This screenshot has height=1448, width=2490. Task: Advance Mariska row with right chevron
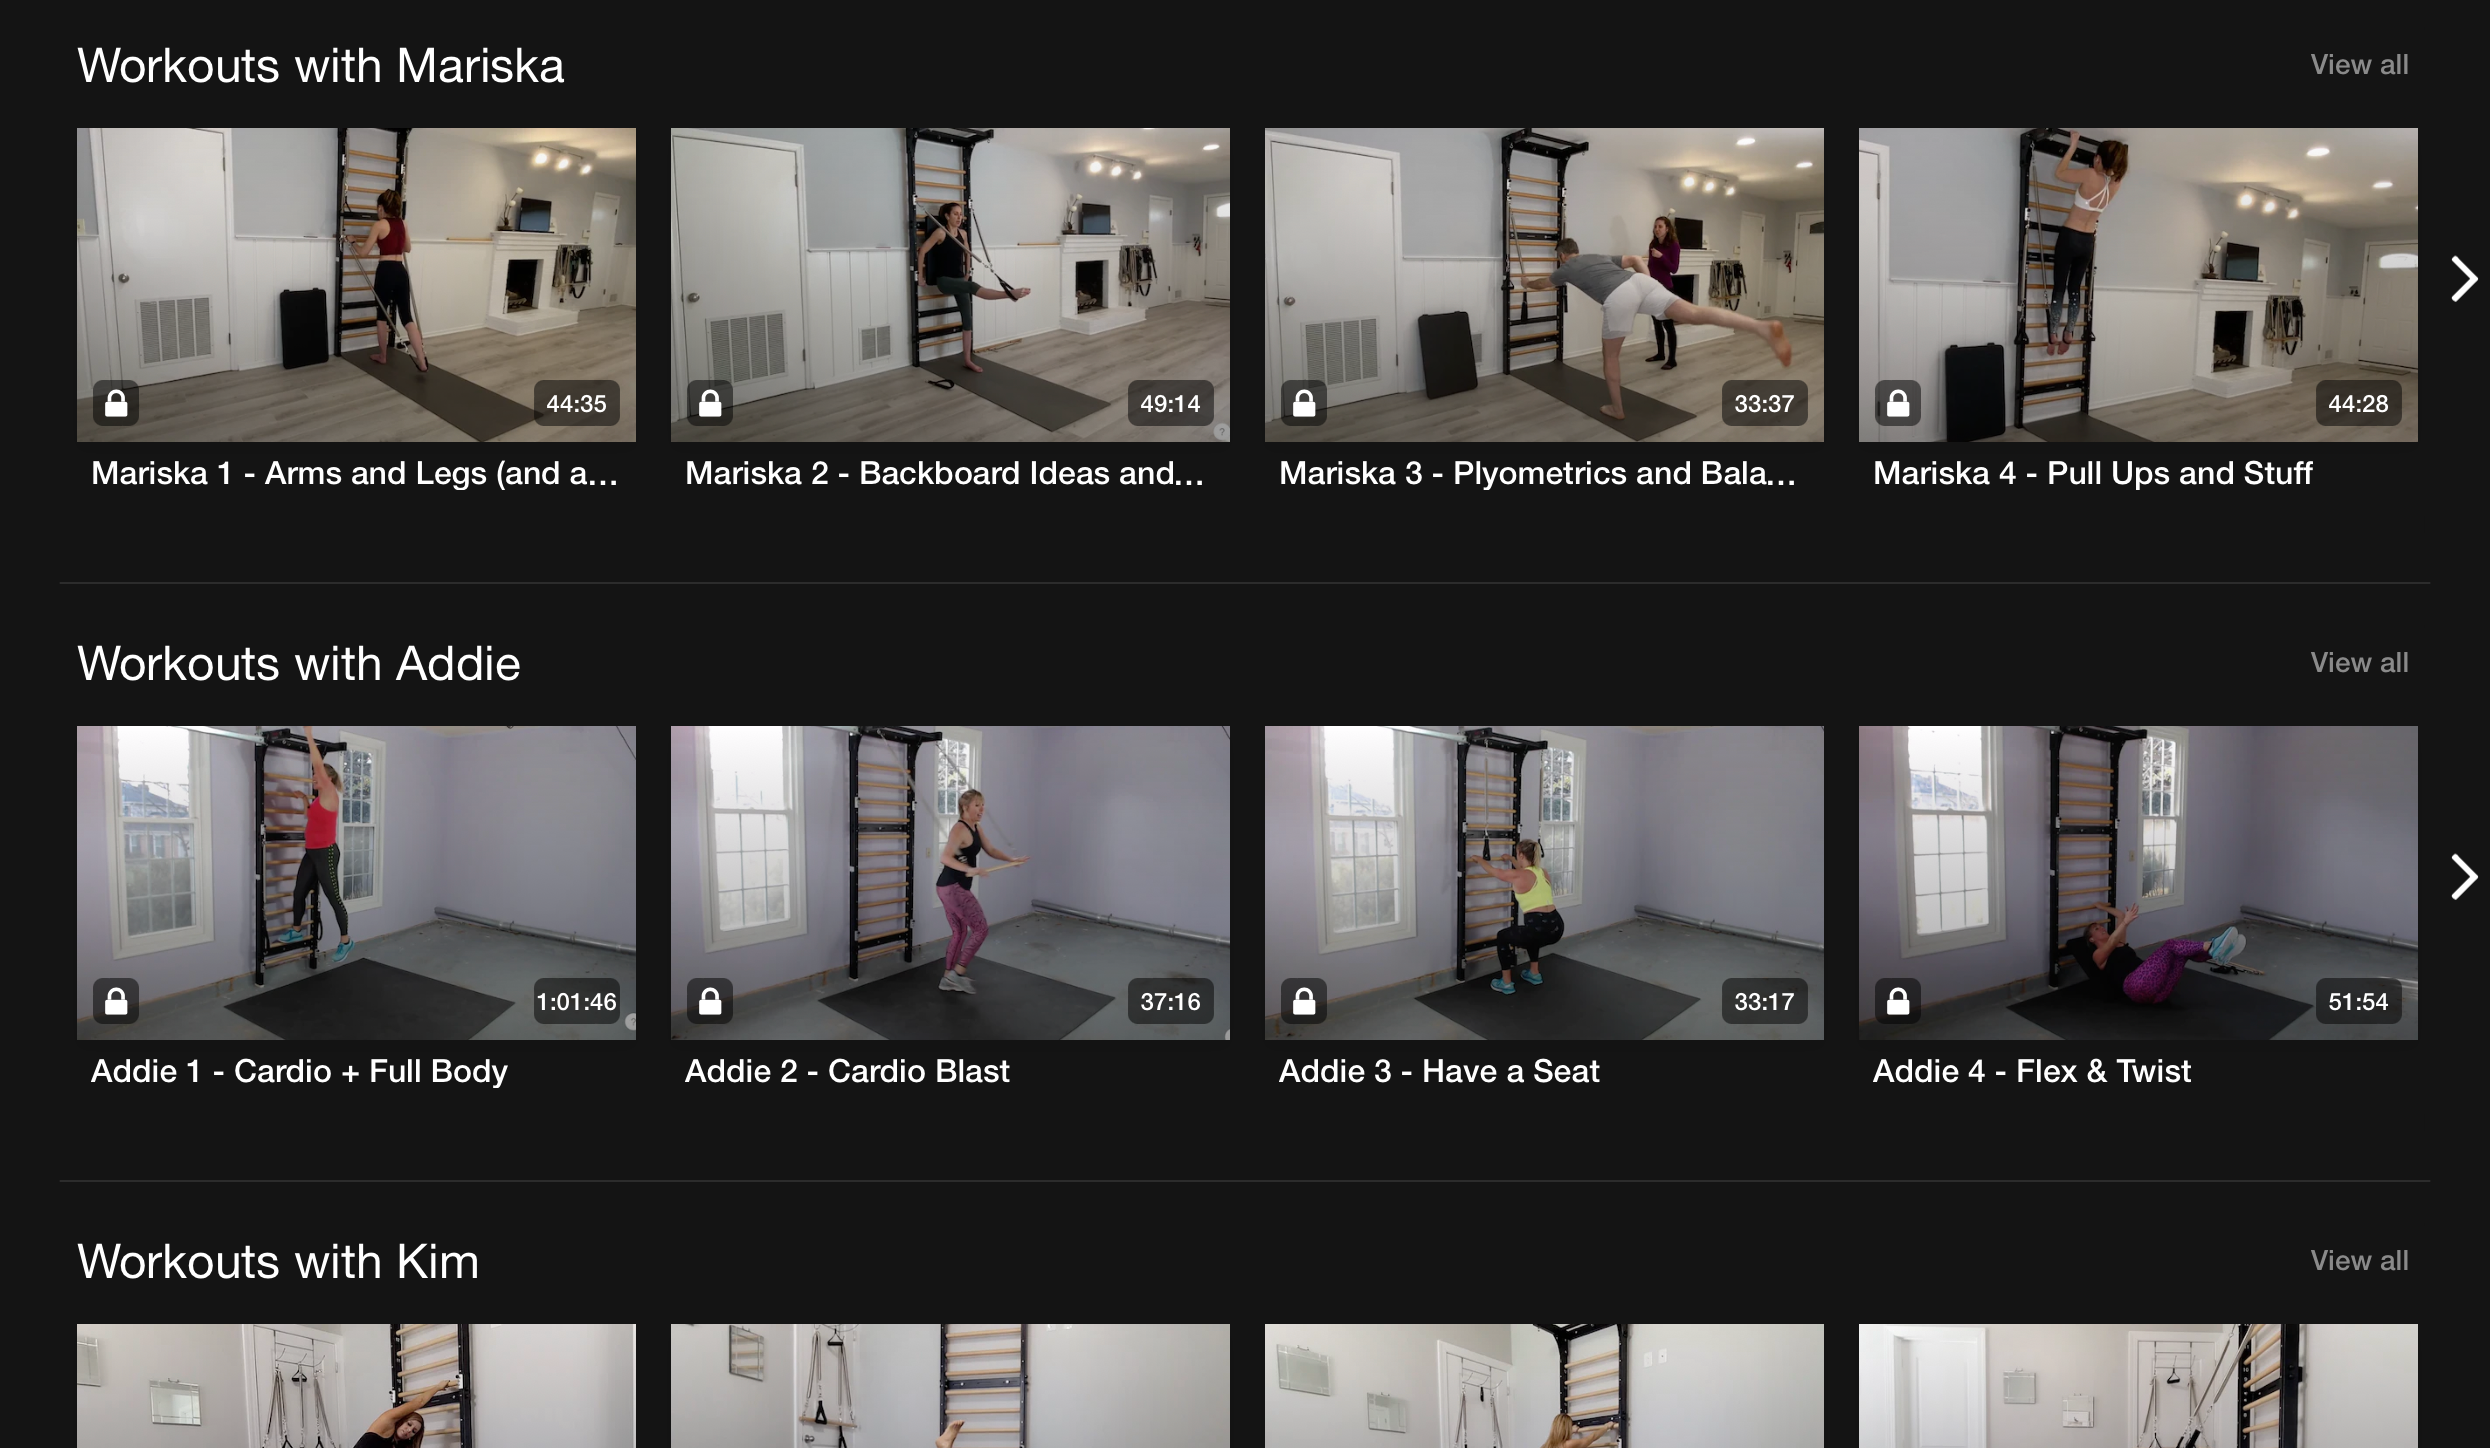[x=2463, y=279]
